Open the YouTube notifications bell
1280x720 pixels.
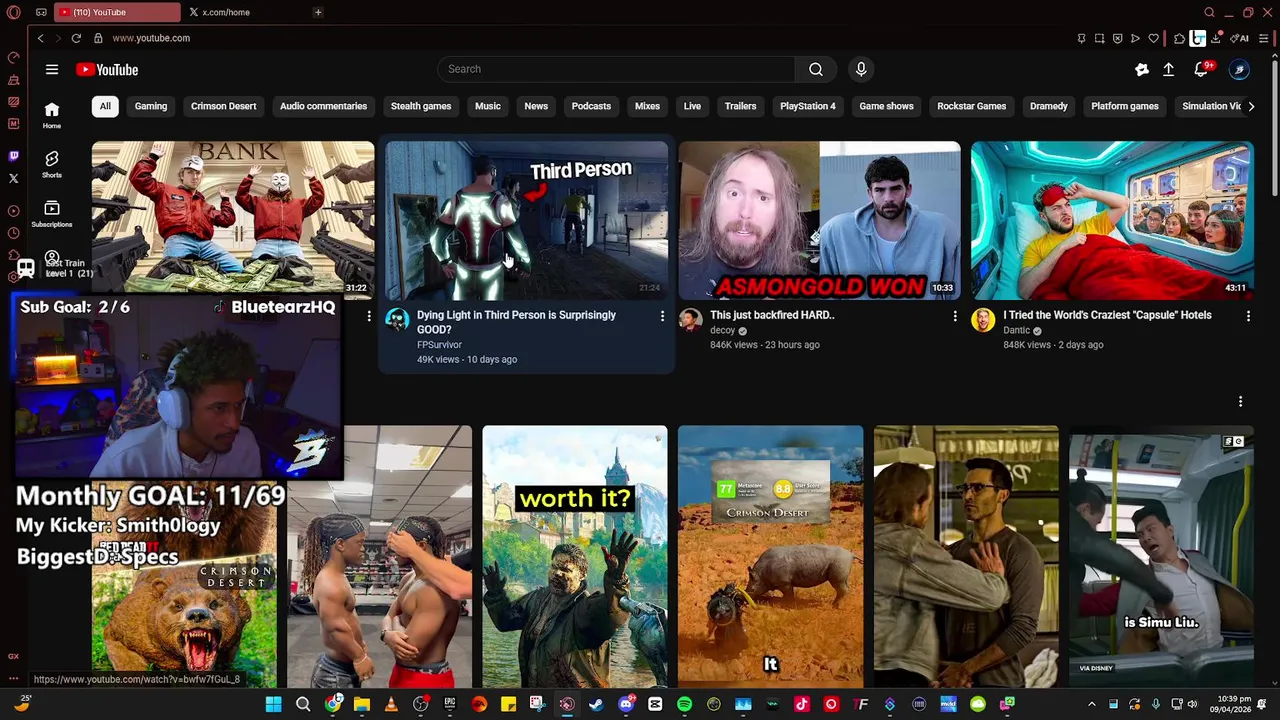coord(1202,69)
